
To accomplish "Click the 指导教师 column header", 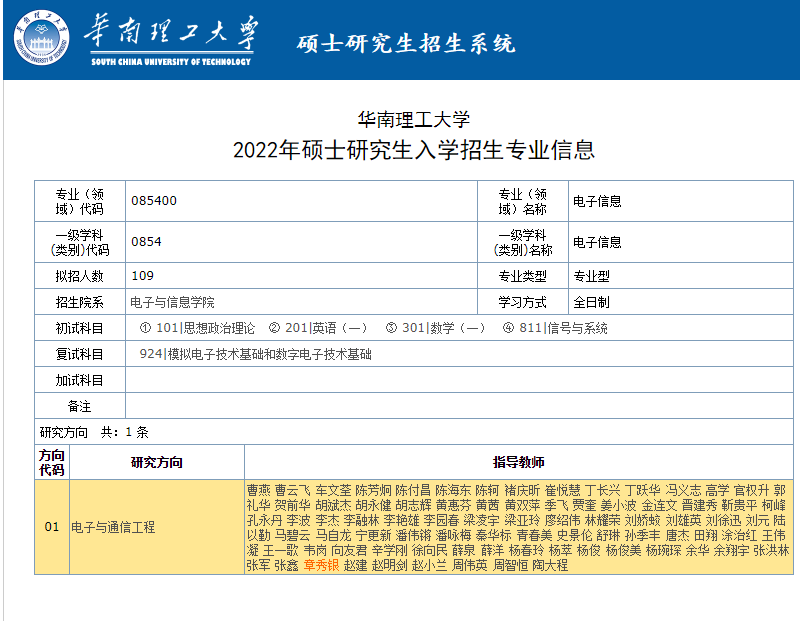I will (x=519, y=462).
